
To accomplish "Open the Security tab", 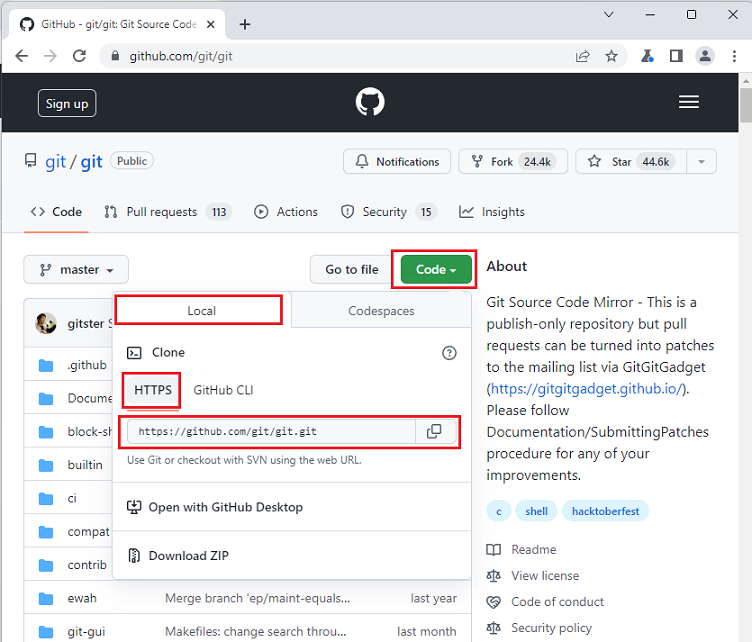I will pyautogui.click(x=388, y=212).
